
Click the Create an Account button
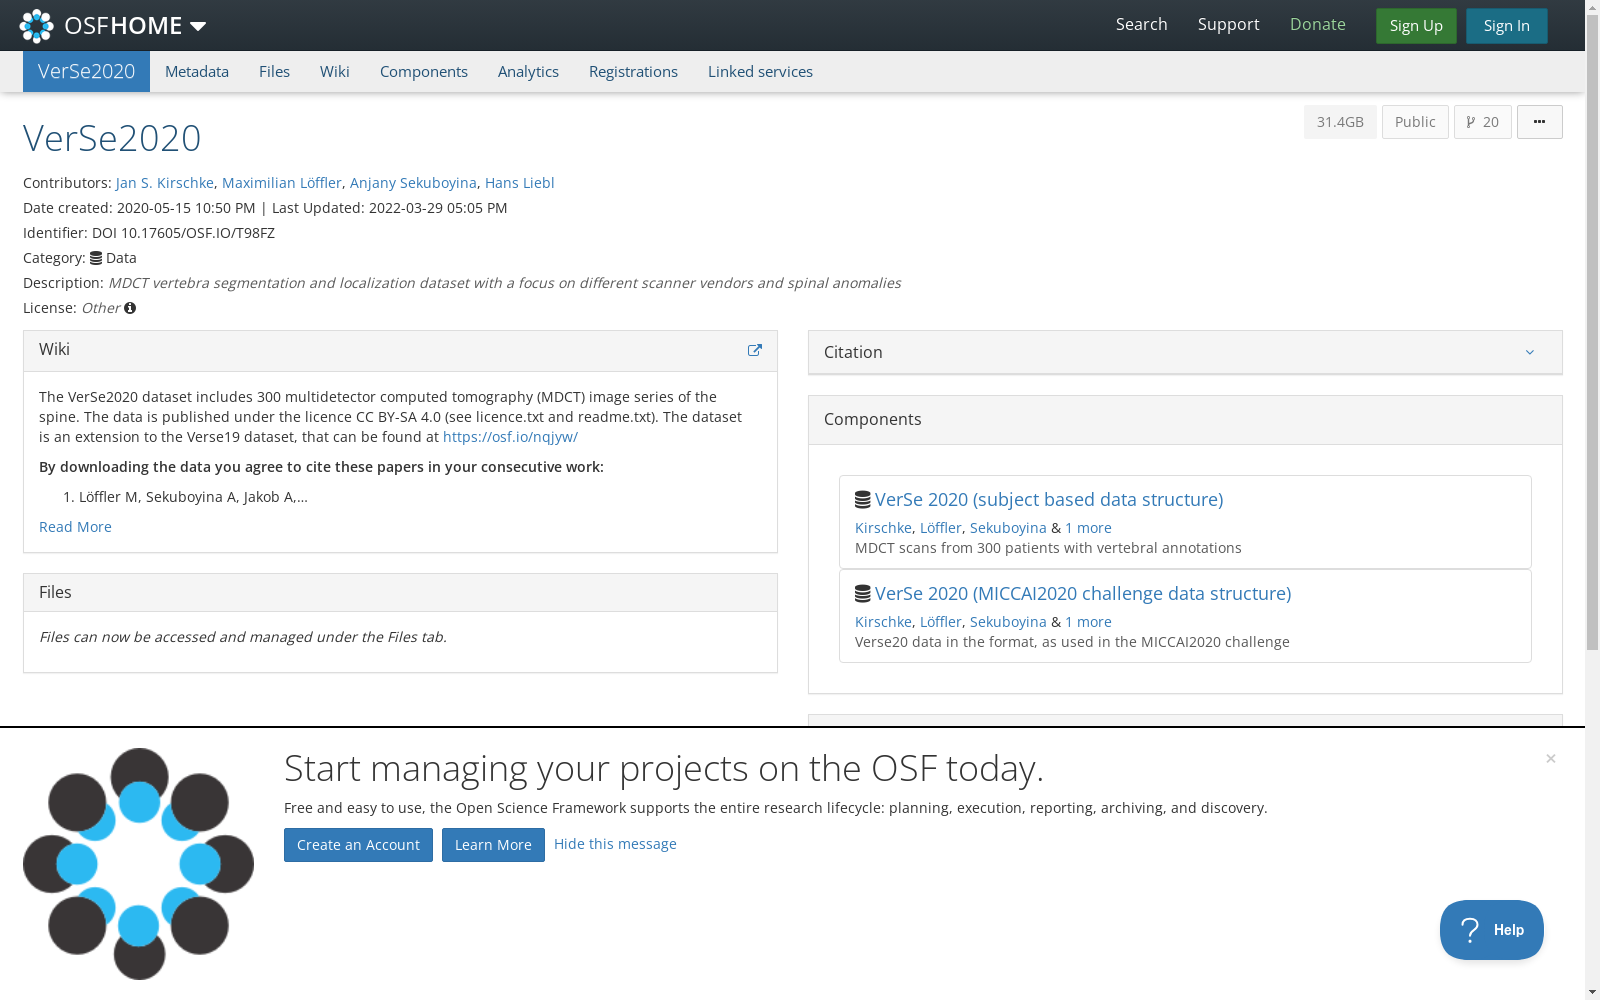click(358, 845)
